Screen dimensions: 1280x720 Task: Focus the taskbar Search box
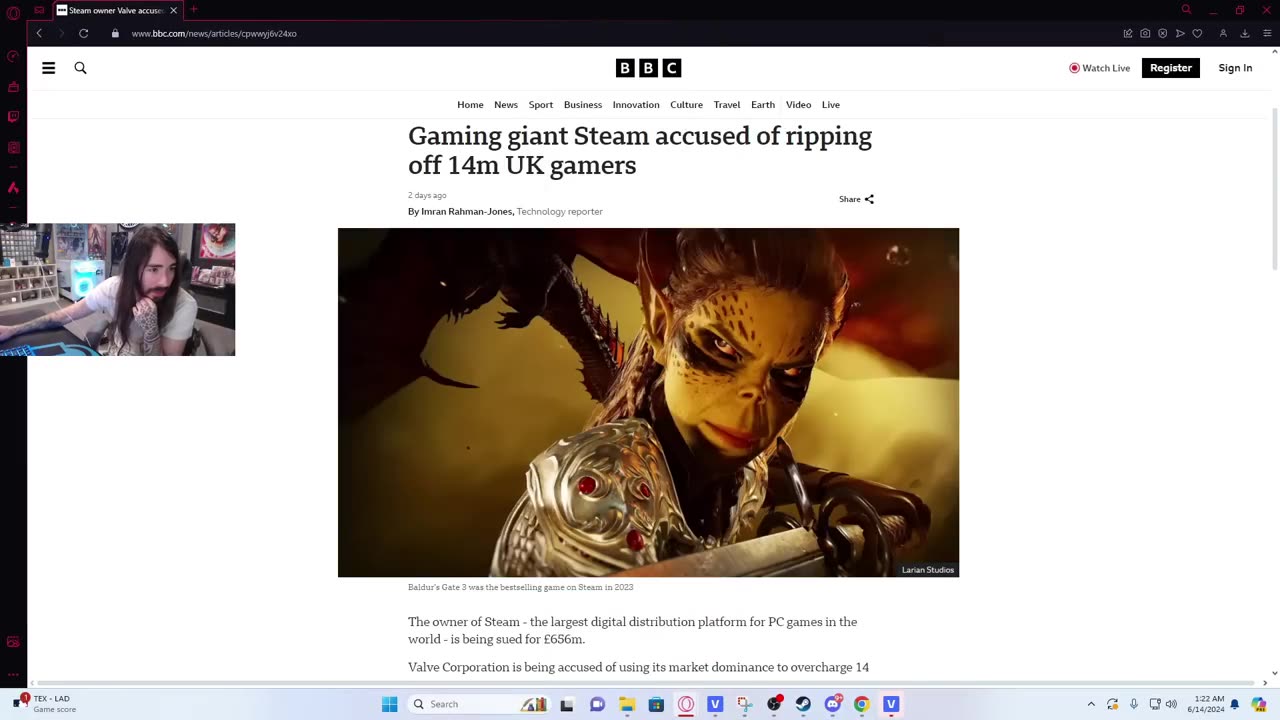click(480, 704)
